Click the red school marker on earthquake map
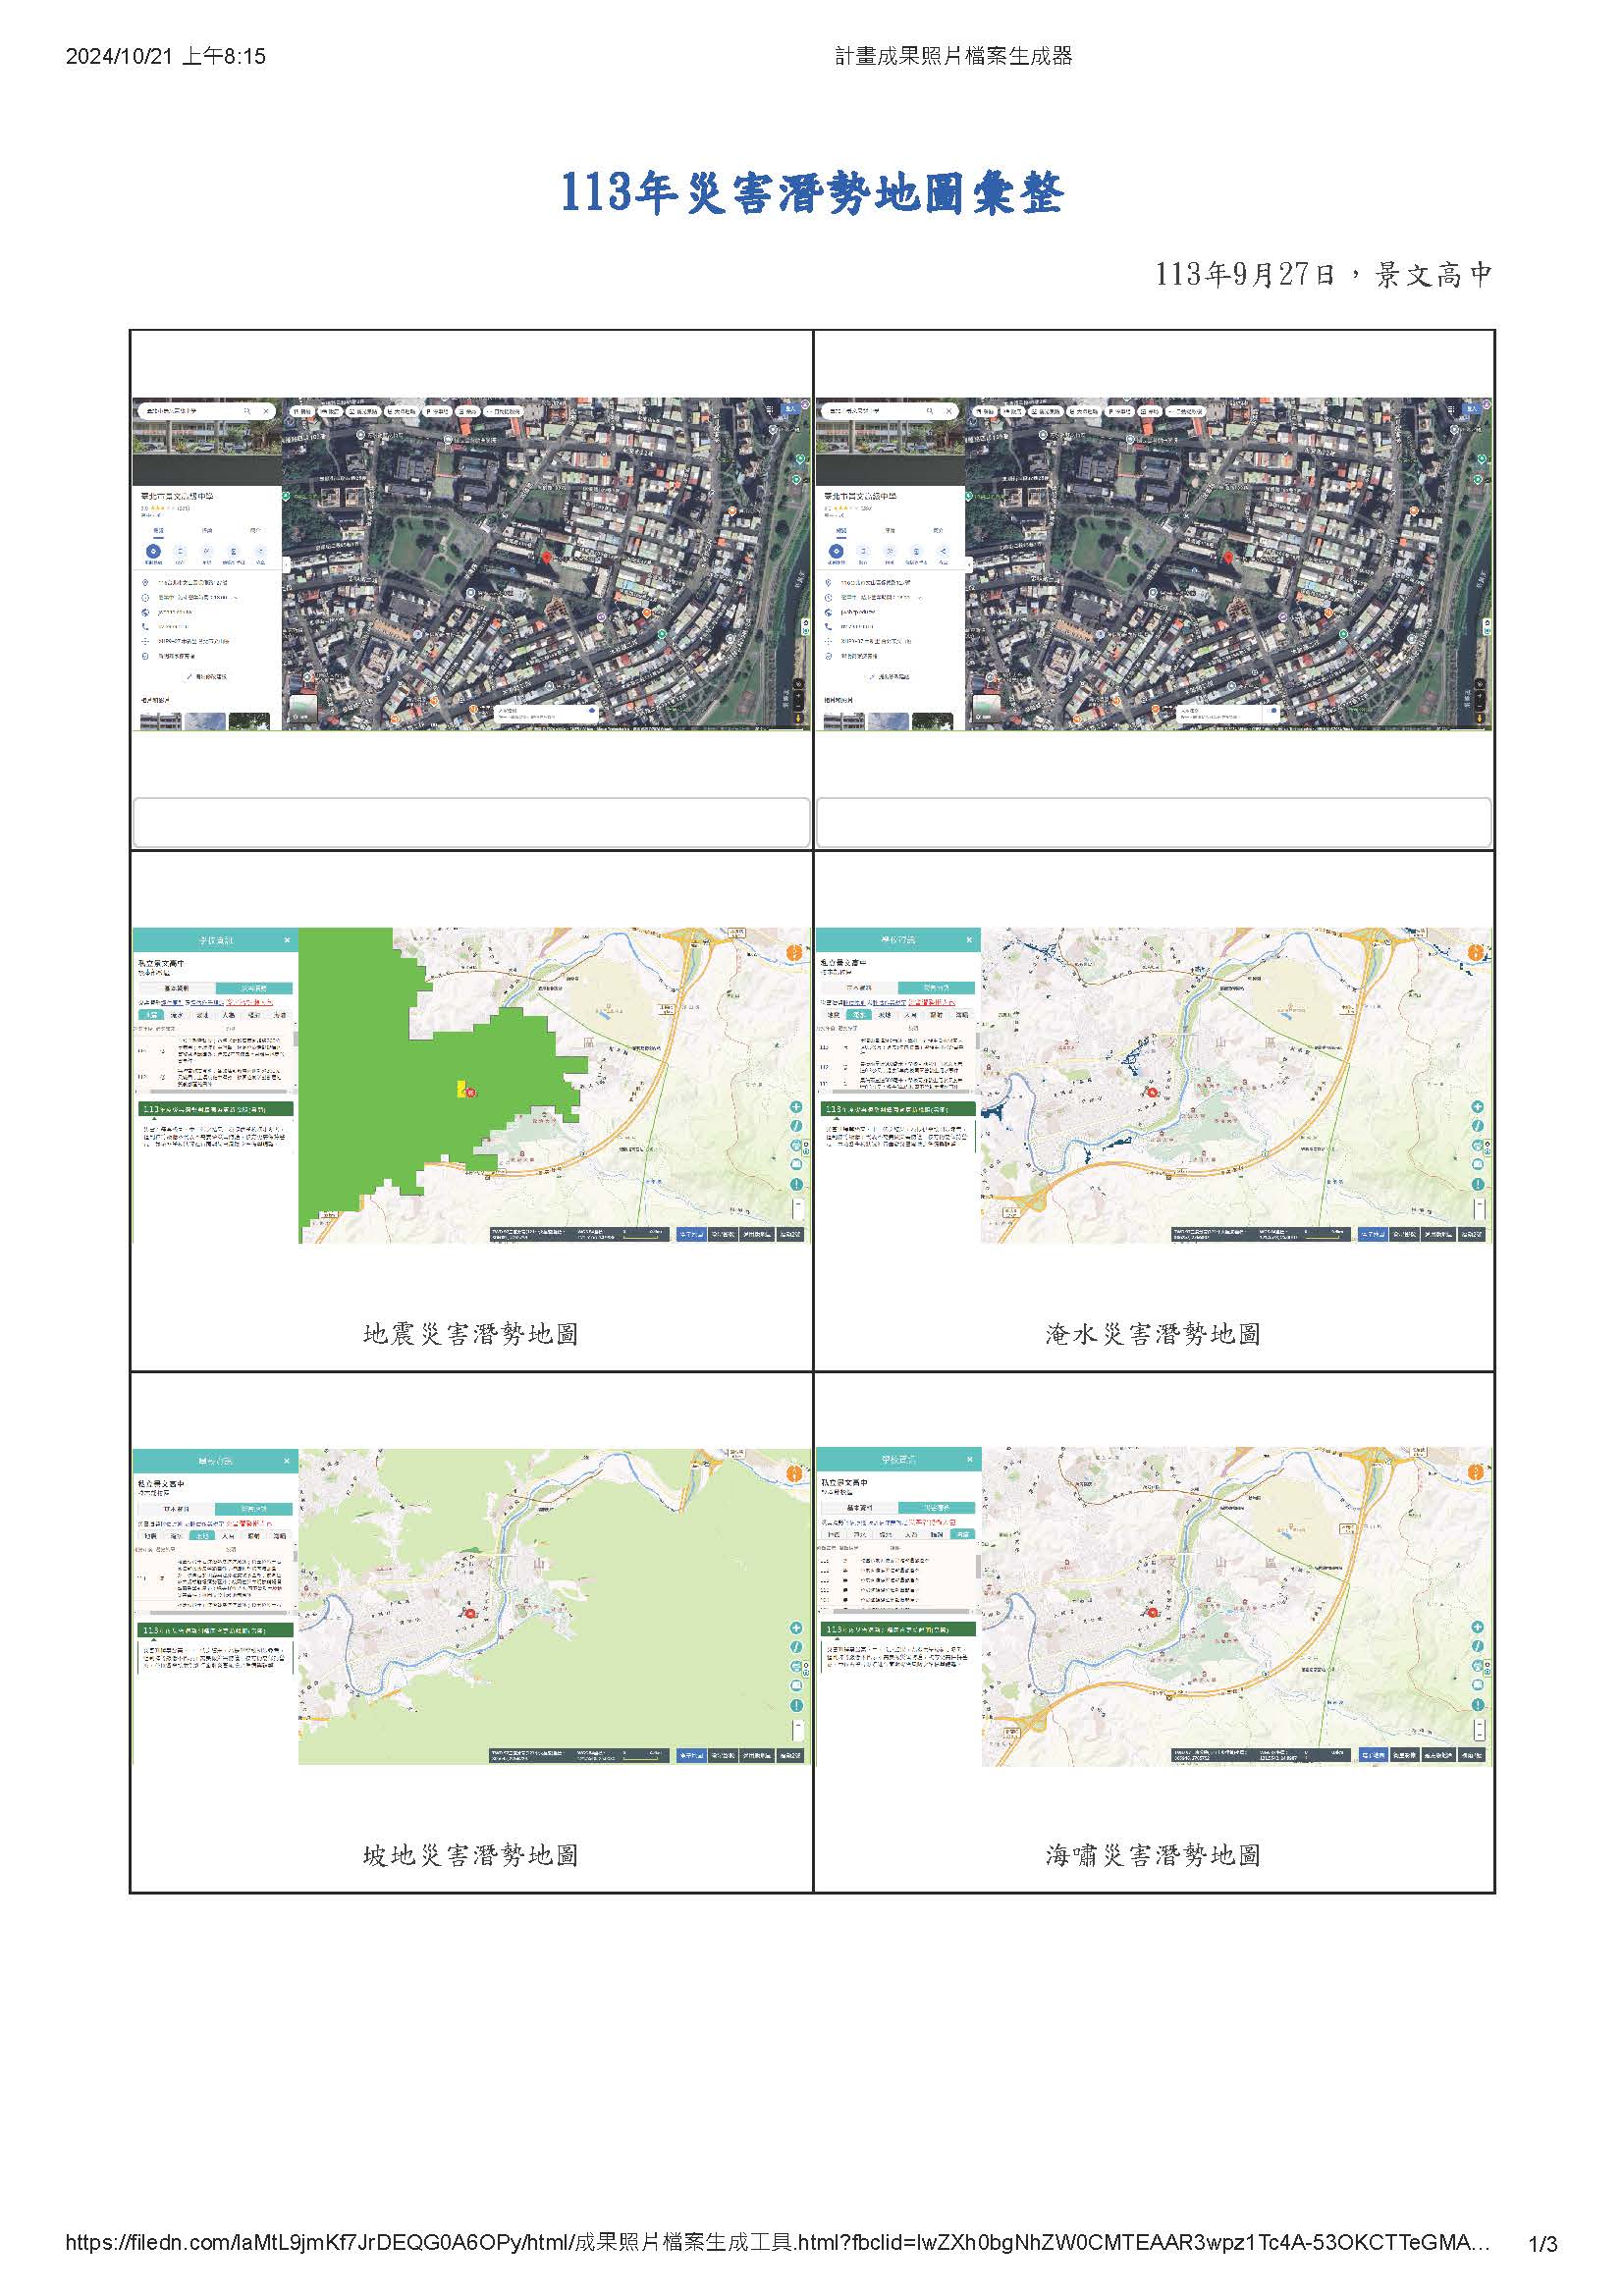 pos(470,1092)
